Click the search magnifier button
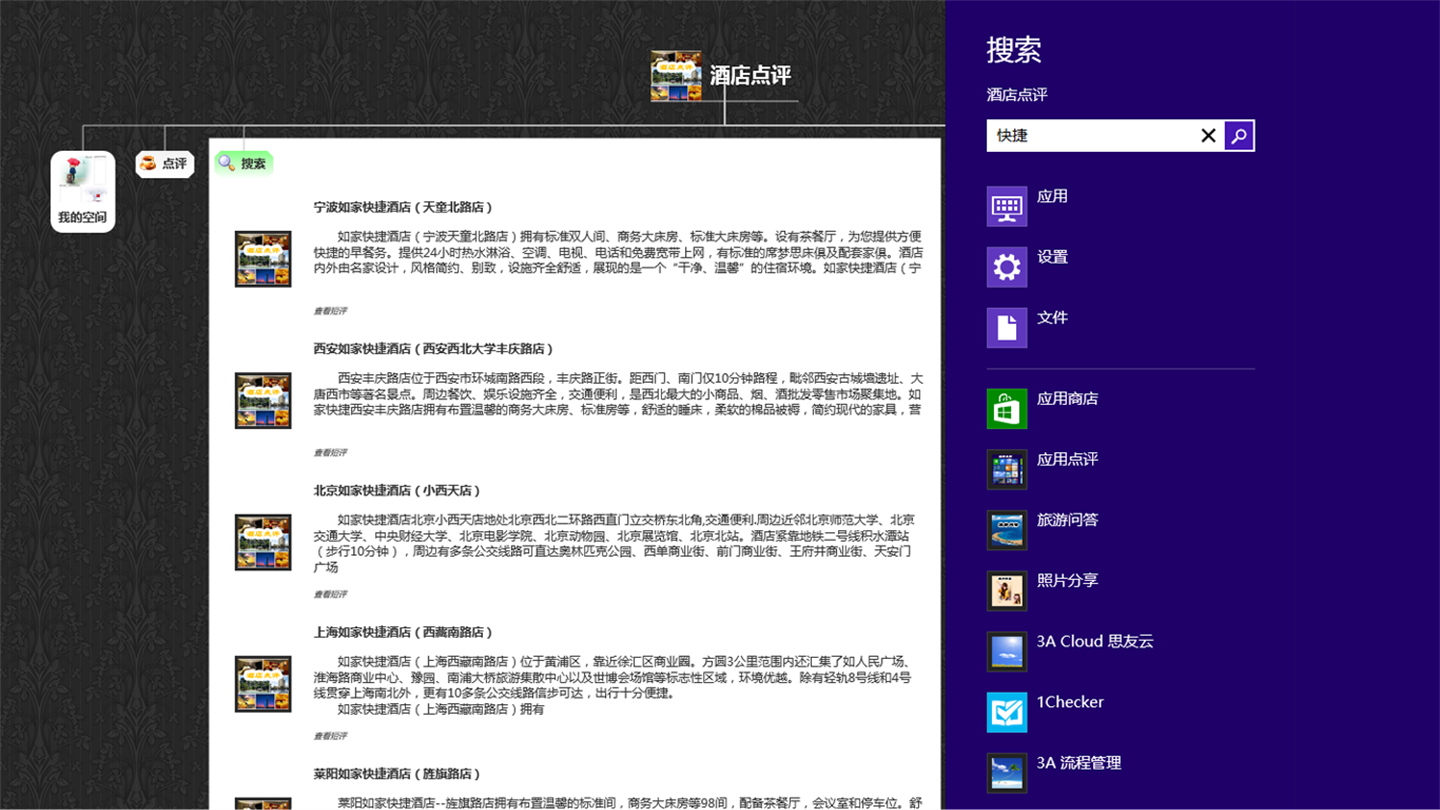This screenshot has width=1440, height=810. pos(1239,136)
